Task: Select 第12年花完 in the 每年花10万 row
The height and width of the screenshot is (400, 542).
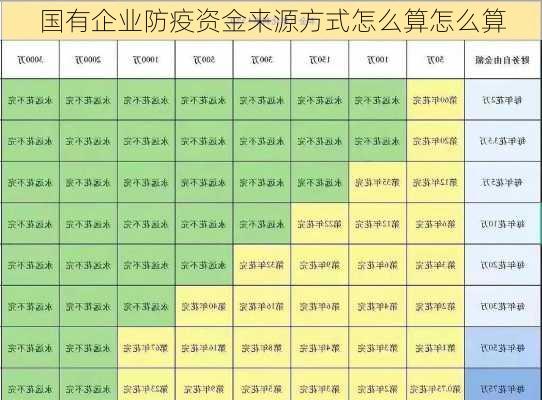Action: point(377,224)
